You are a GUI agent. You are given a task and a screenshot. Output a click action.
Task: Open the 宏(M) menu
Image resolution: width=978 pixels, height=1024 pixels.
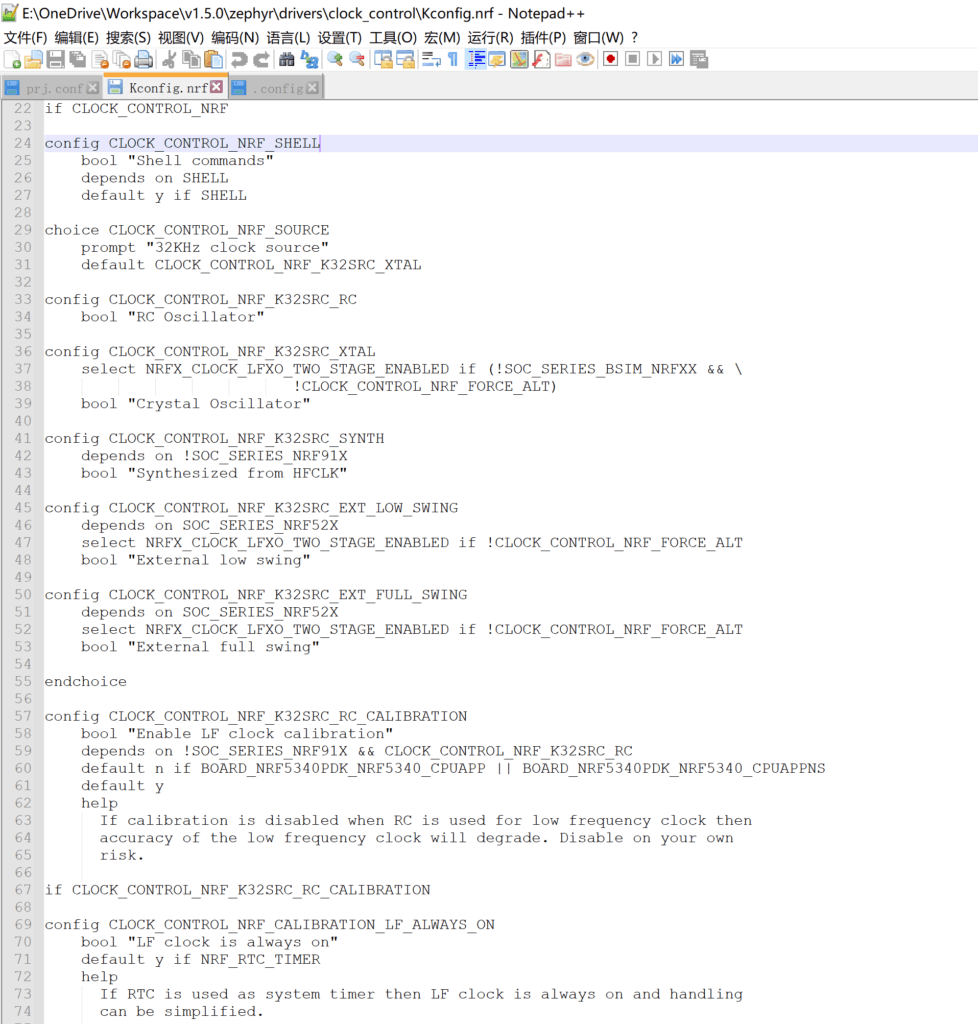442,38
